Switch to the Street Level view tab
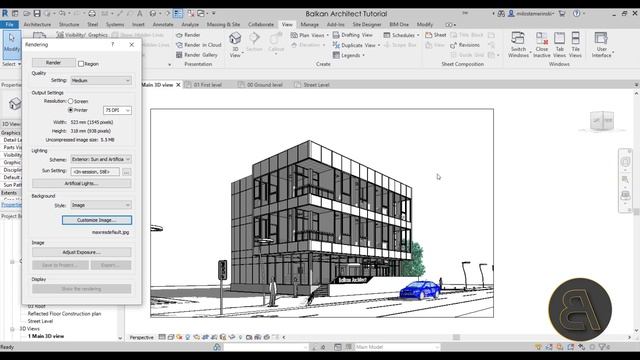The height and width of the screenshot is (360, 640). (x=316, y=85)
